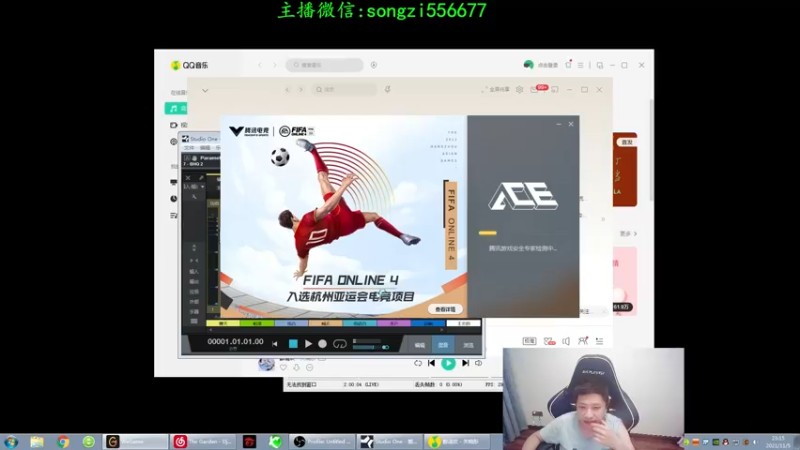Image resolution: width=800 pixels, height=450 pixels.
Task: Click the heart badge icon in the player bar
Action: pos(549,341)
